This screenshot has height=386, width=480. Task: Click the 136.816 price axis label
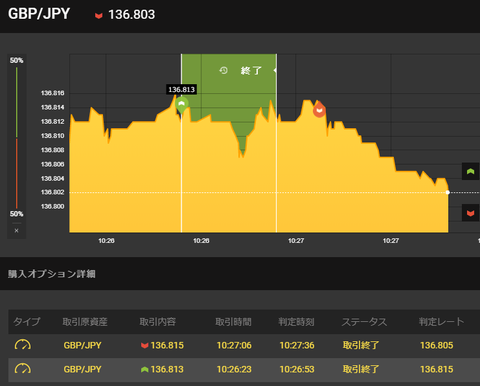click(52, 93)
